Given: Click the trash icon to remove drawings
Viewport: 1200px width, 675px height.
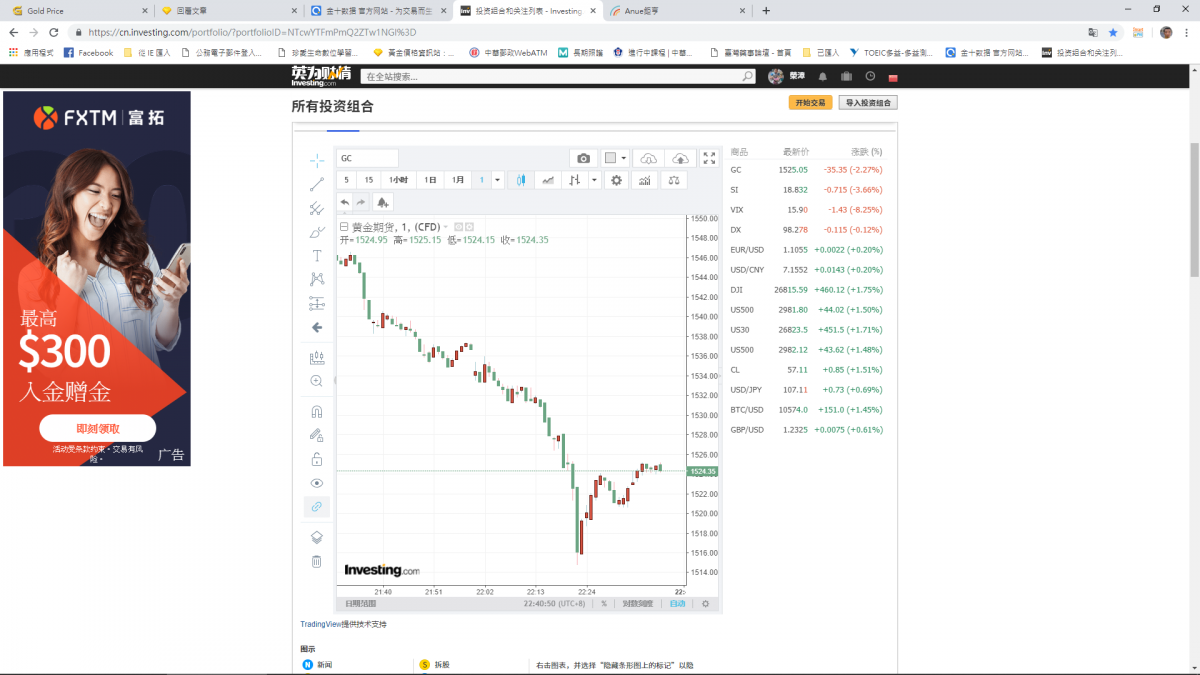Looking at the screenshot, I should point(316,561).
